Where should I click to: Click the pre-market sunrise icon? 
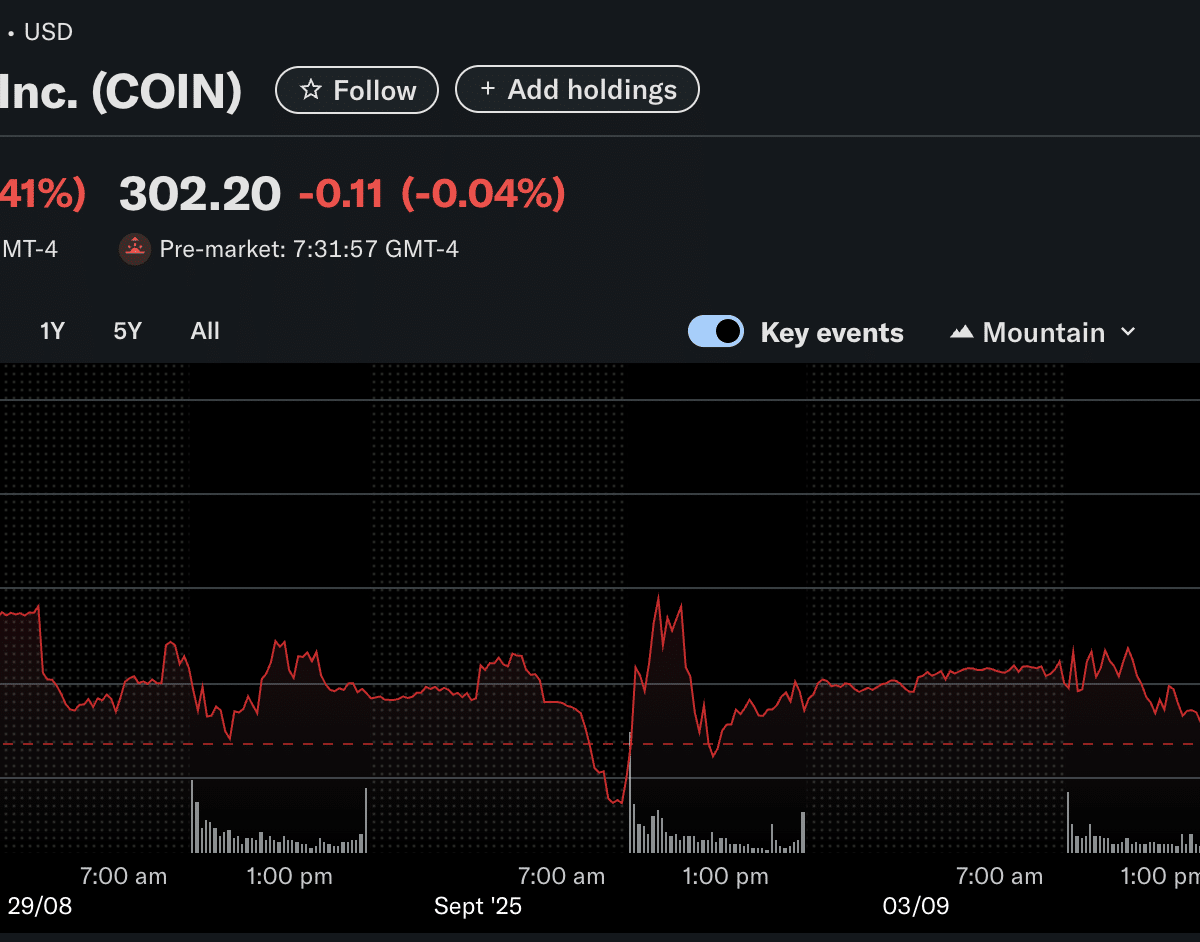(135, 248)
